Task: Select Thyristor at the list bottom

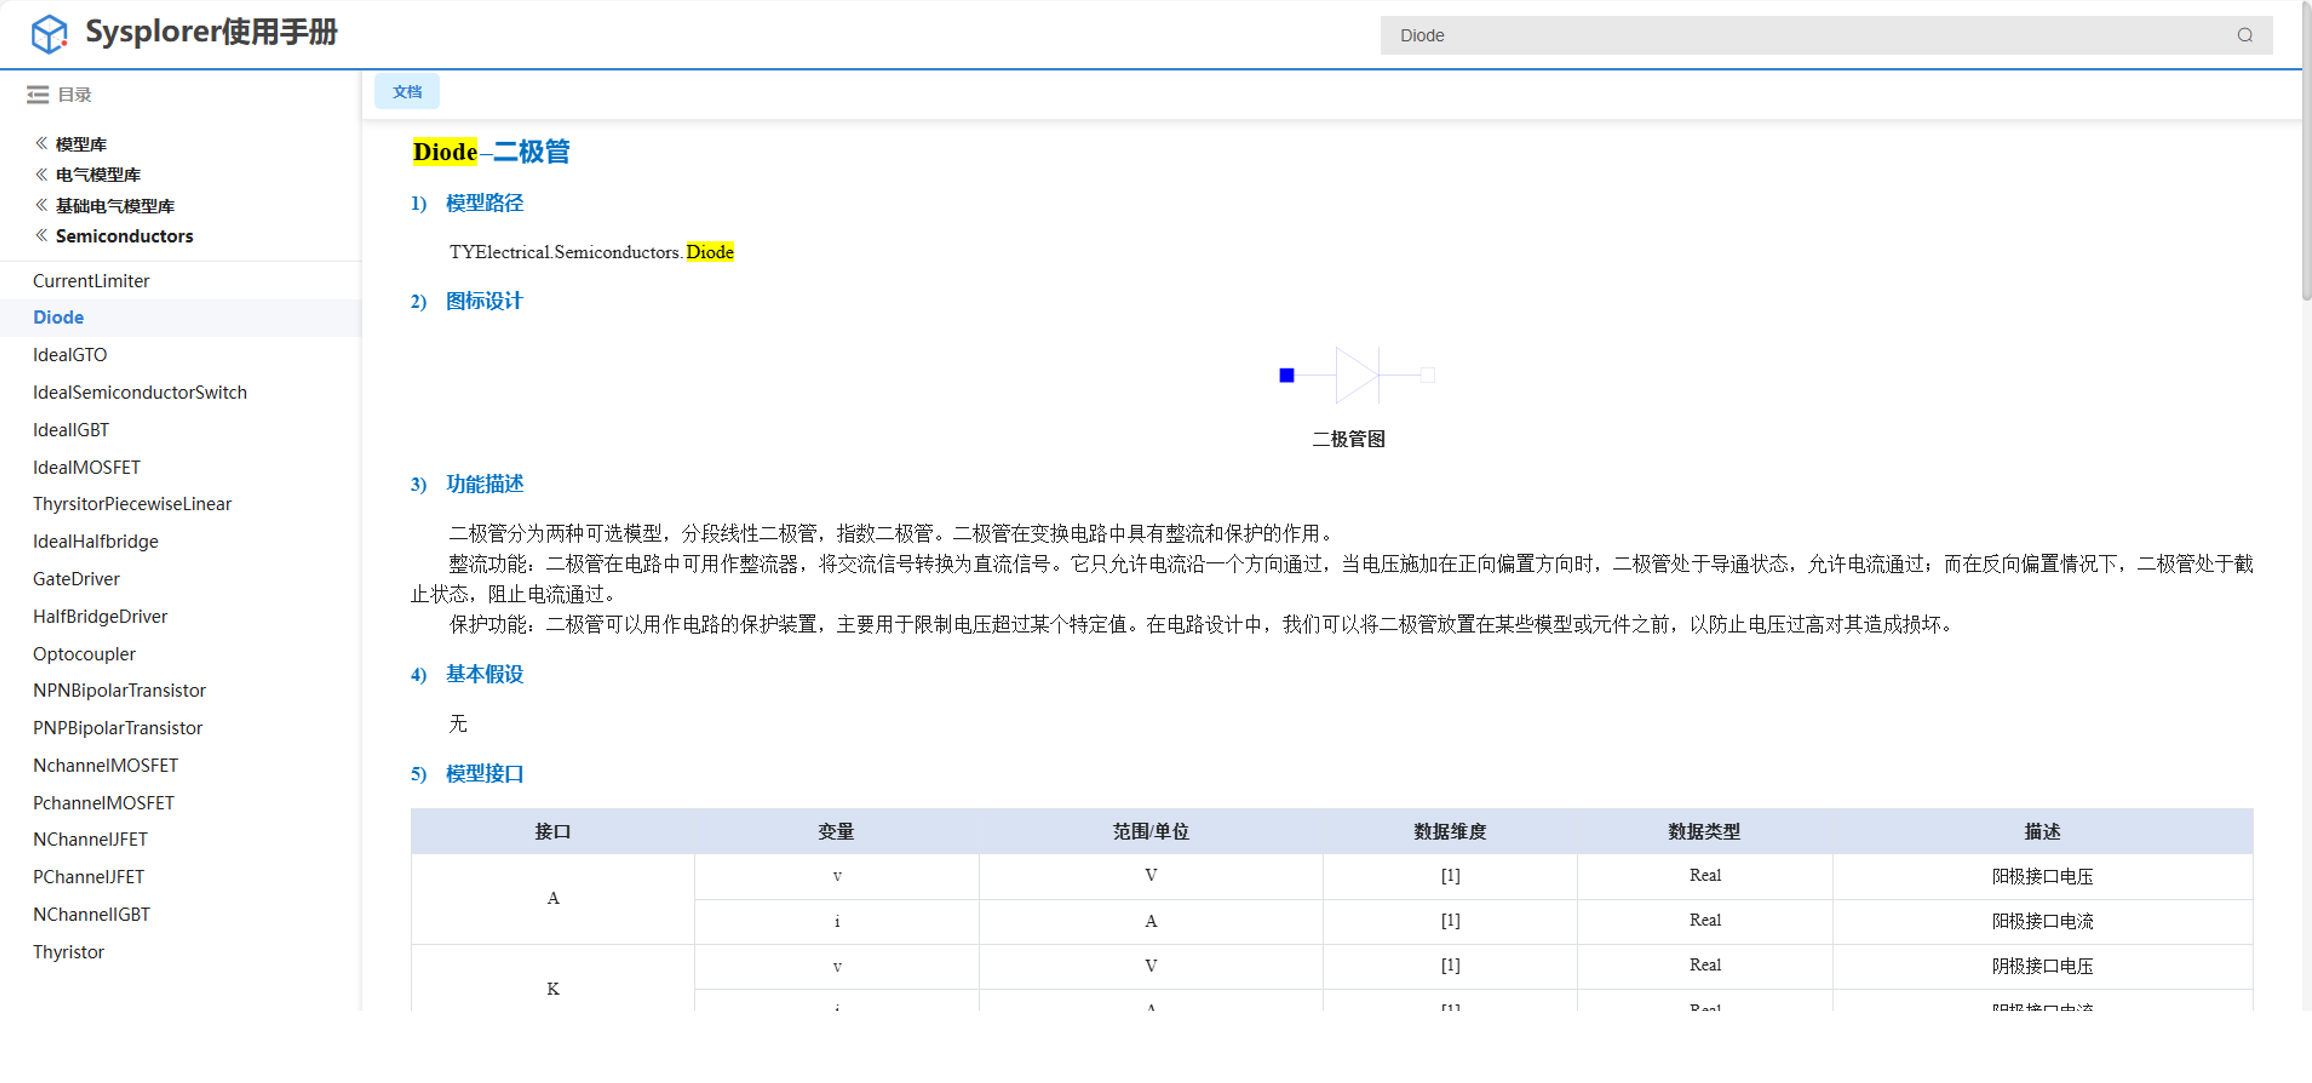Action: [x=68, y=952]
